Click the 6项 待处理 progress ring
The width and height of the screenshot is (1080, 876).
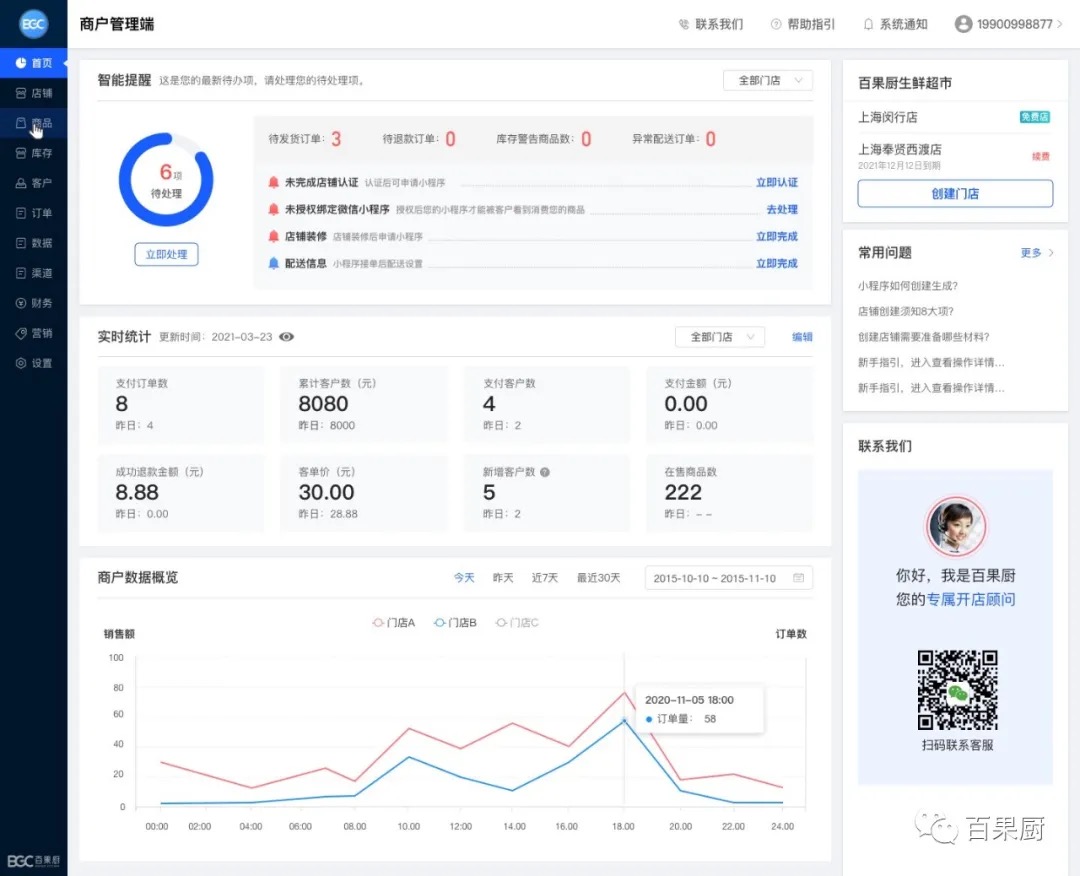pos(166,180)
